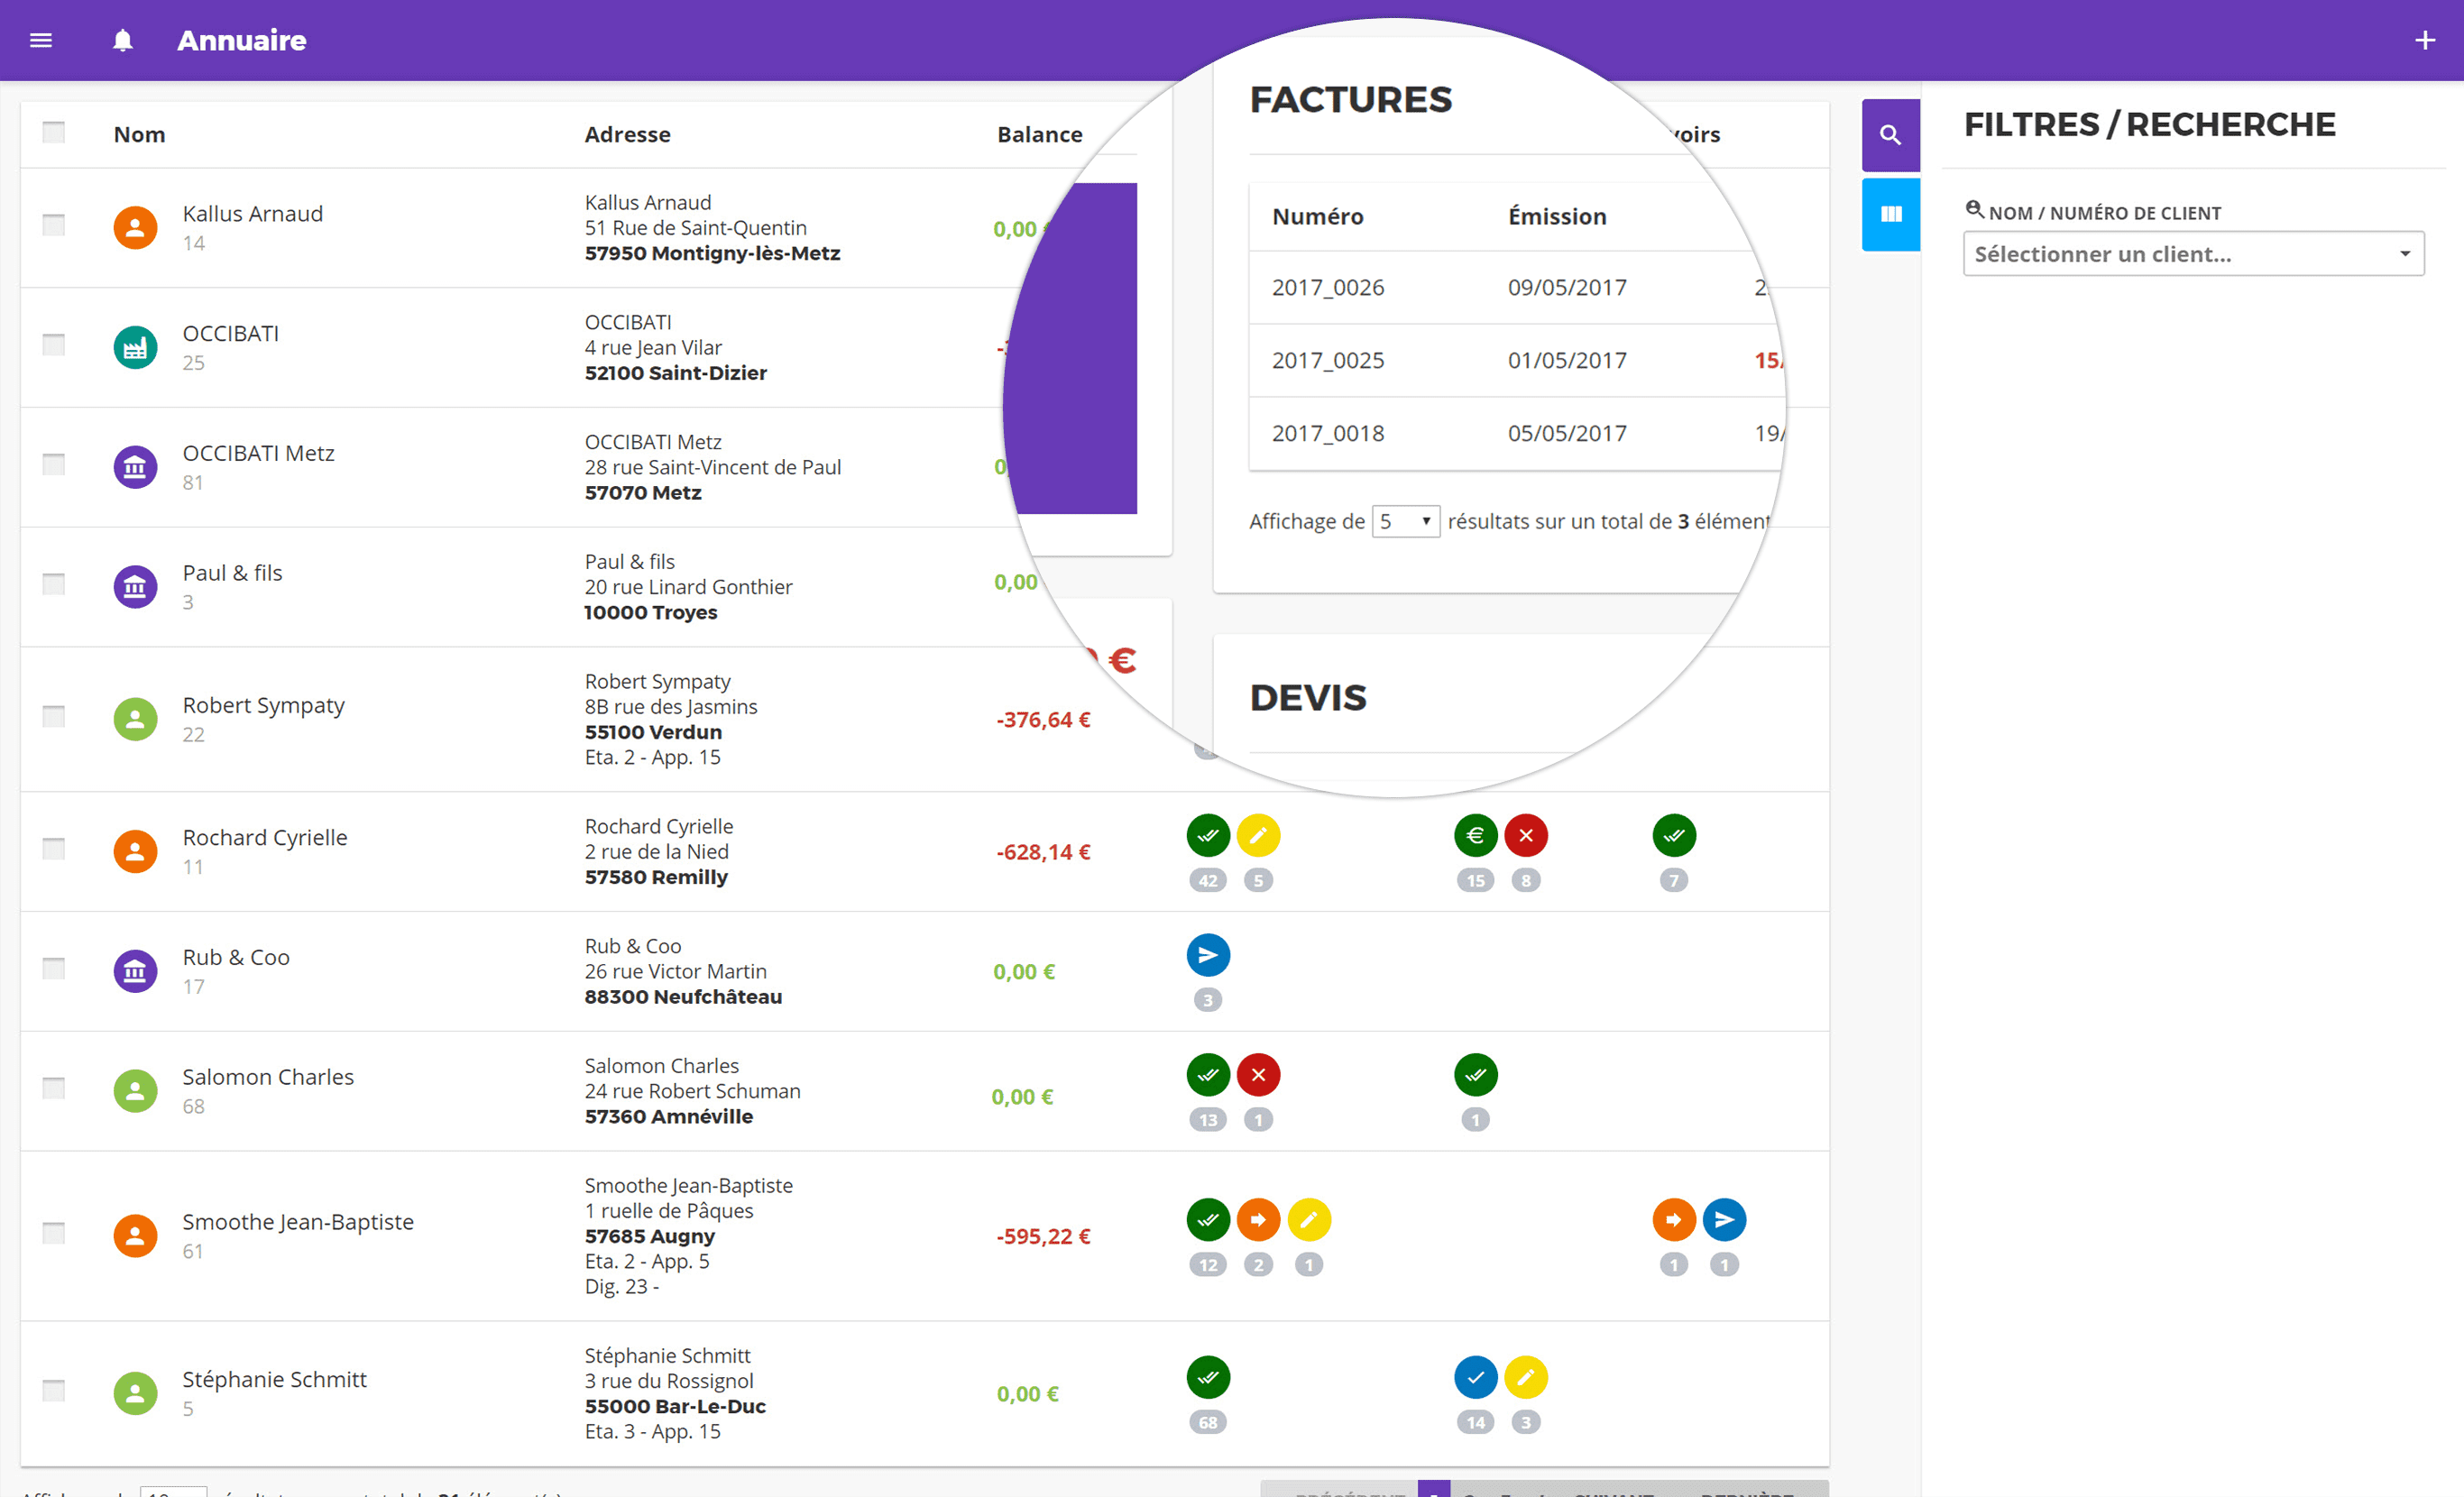Check the Salomon Charles row checkbox
The image size is (2464, 1497).
[54, 1088]
